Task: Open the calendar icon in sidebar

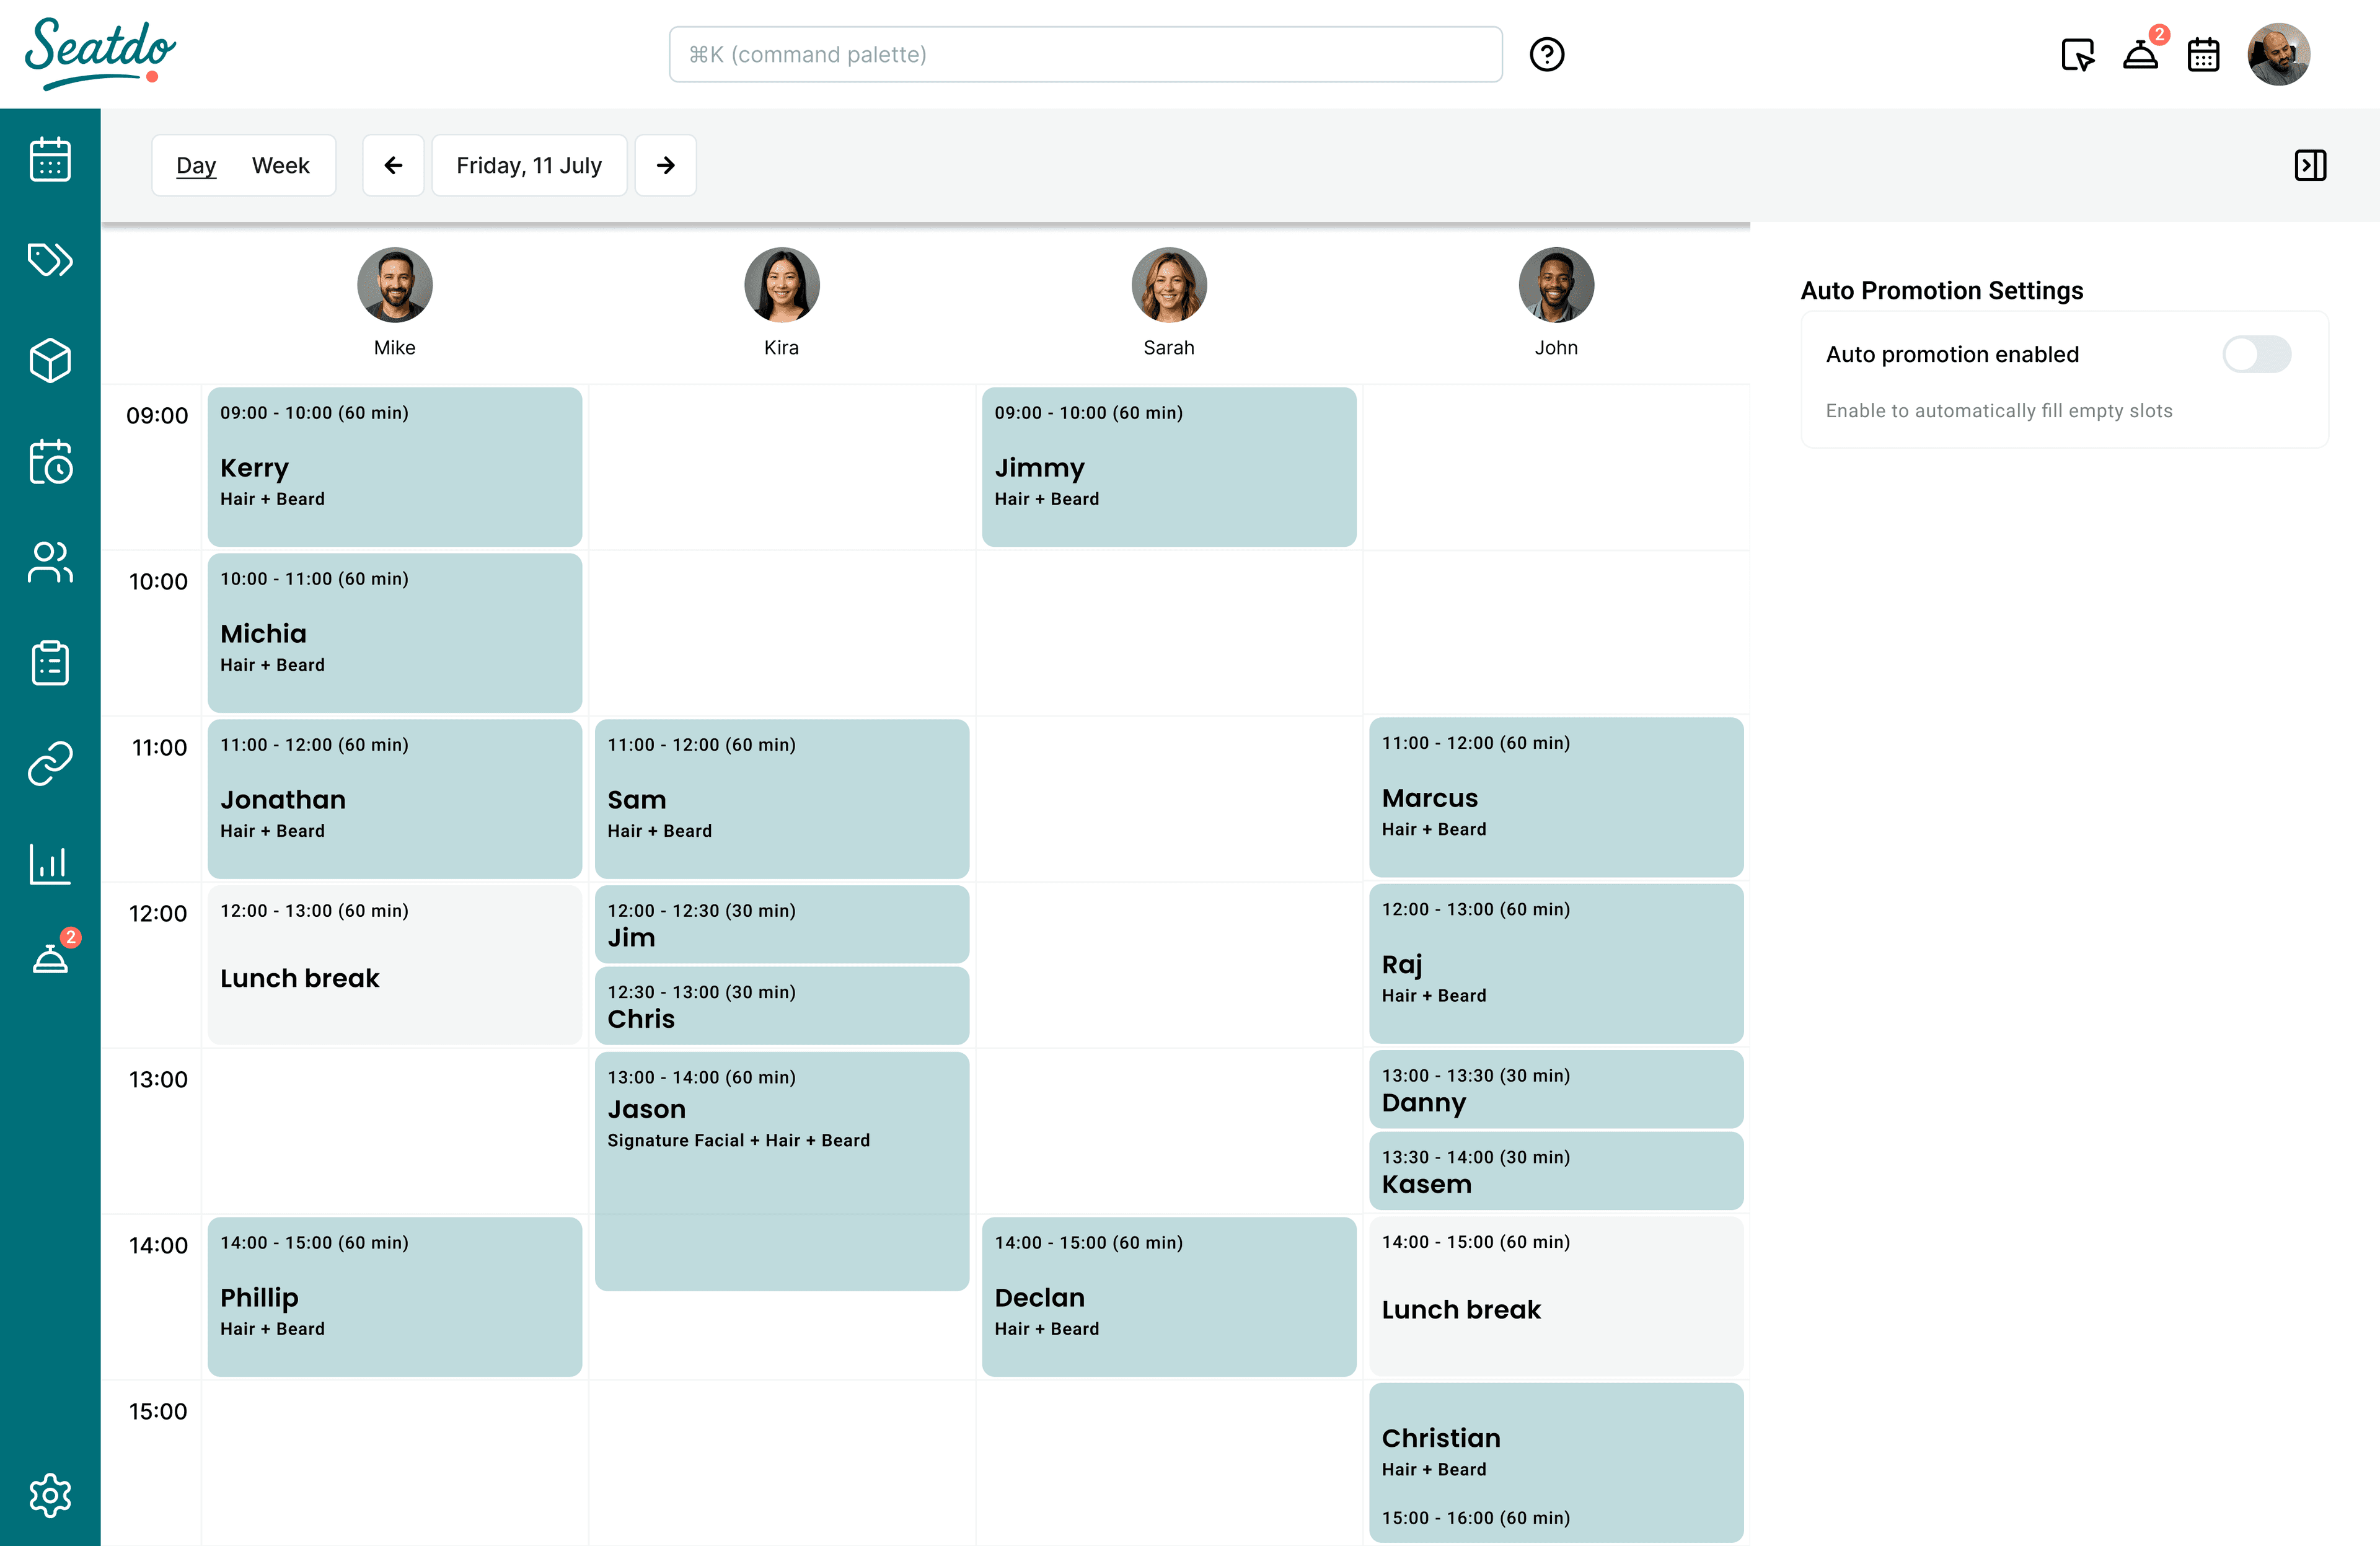Action: (50, 159)
